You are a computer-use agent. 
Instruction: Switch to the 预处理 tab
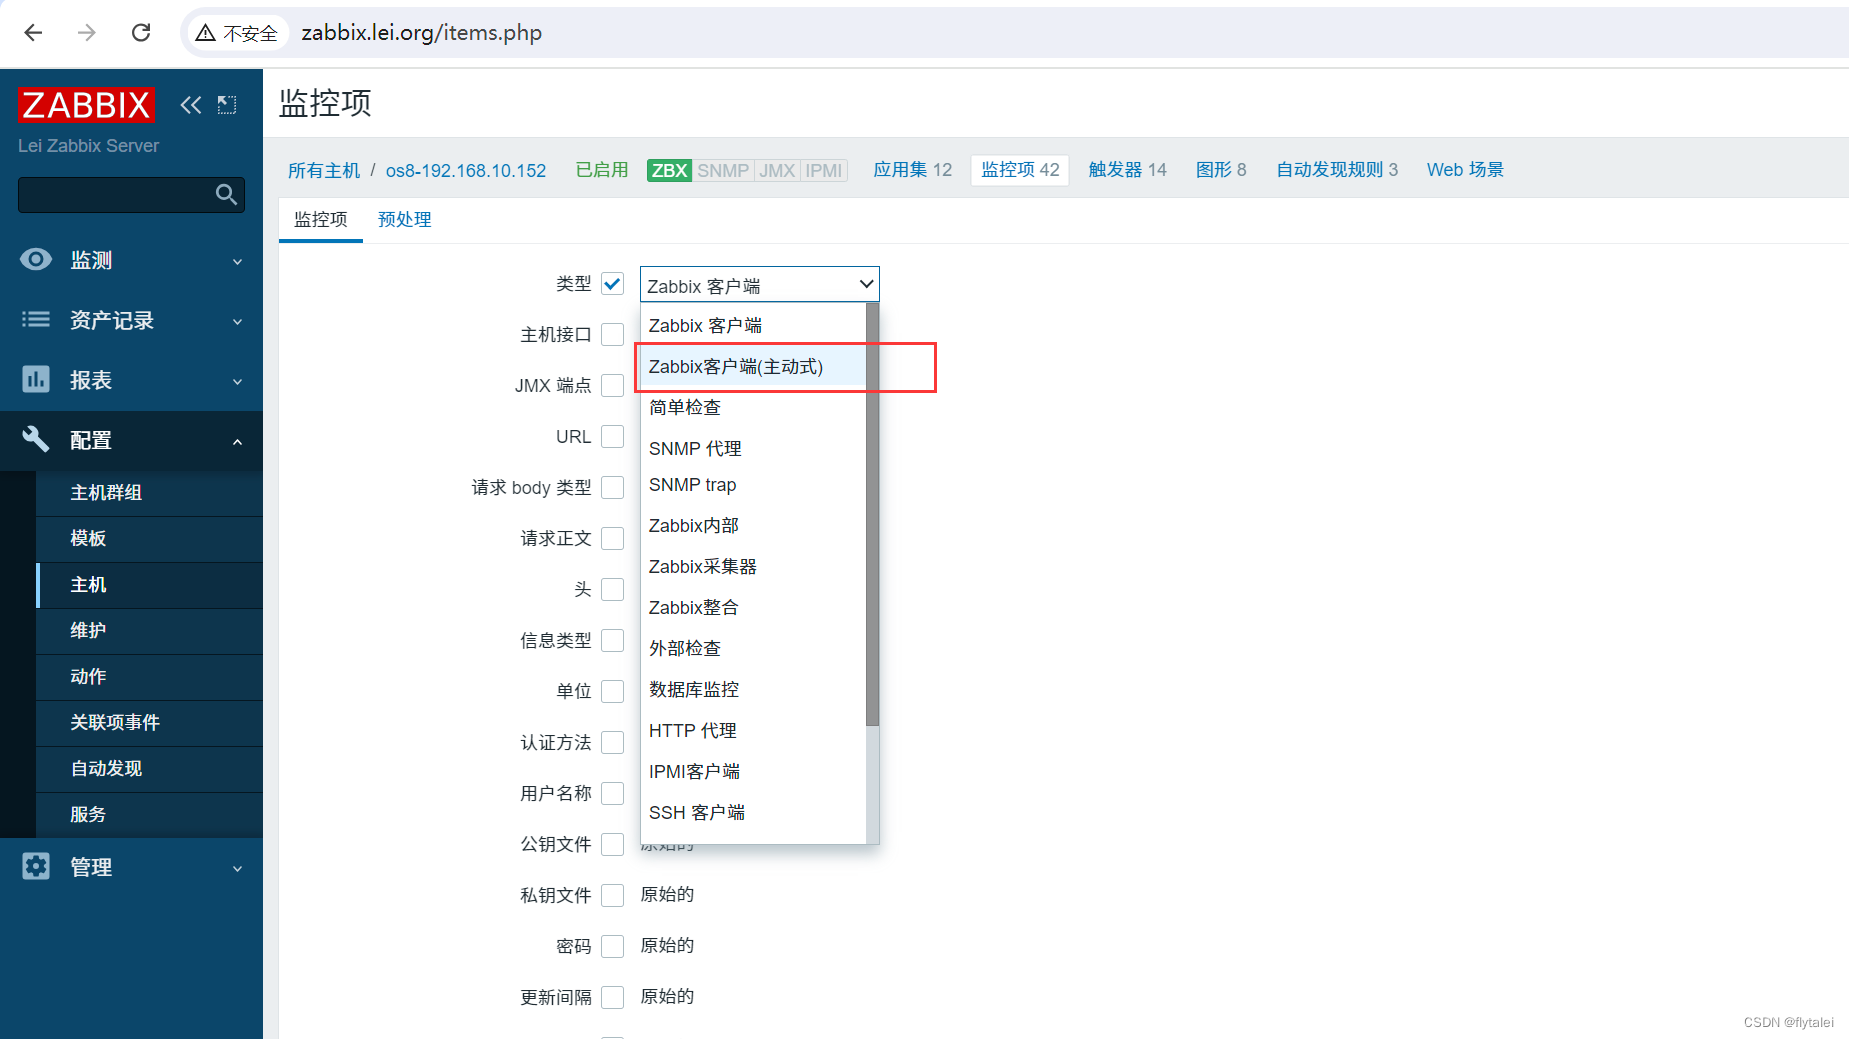[x=404, y=220]
